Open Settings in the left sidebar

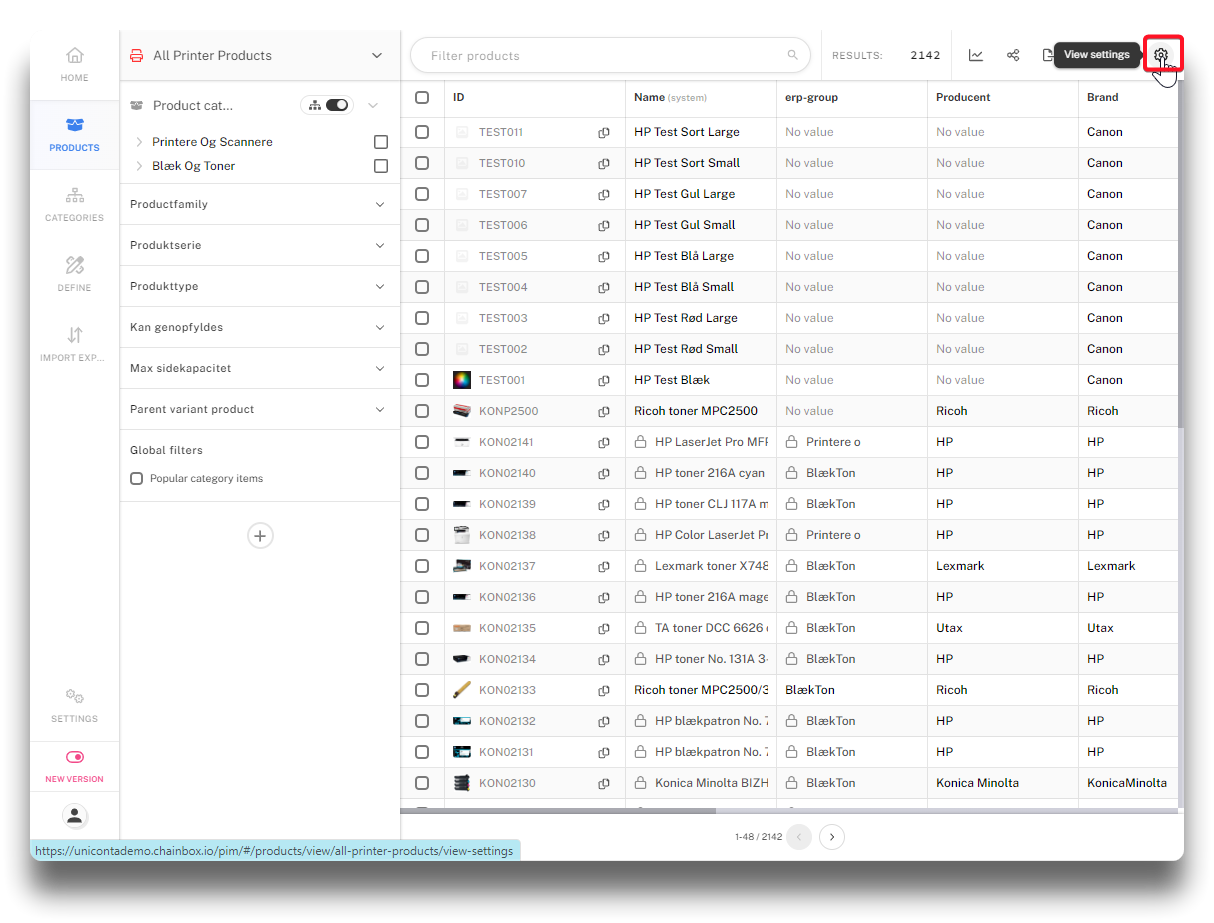coord(75,704)
